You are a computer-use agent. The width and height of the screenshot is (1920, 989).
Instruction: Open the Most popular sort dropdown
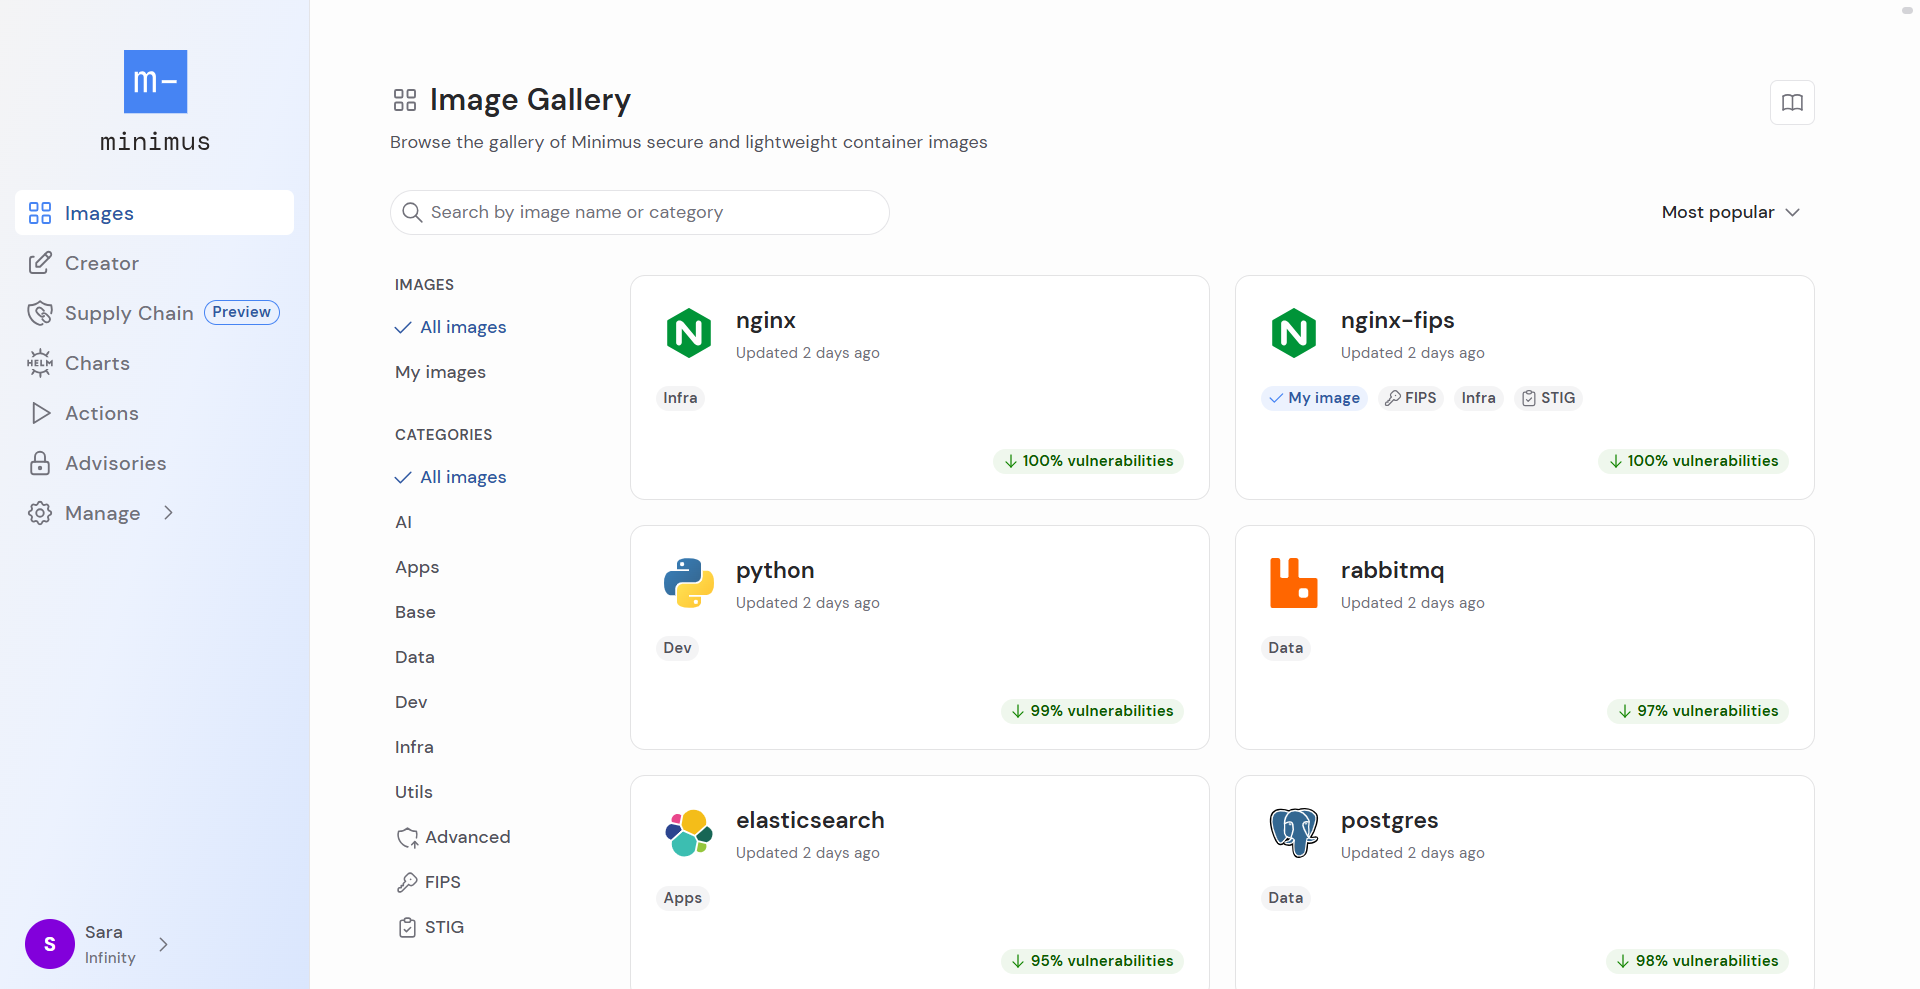tap(1730, 212)
